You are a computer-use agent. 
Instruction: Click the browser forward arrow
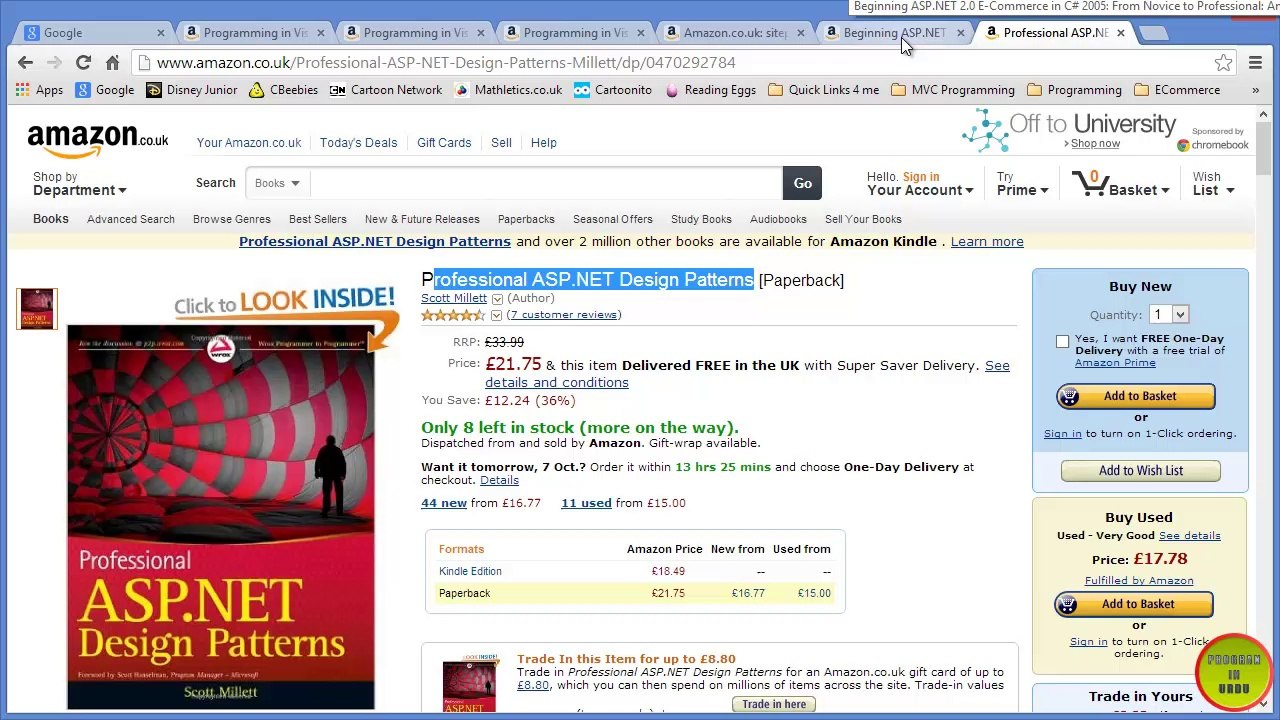click(54, 63)
